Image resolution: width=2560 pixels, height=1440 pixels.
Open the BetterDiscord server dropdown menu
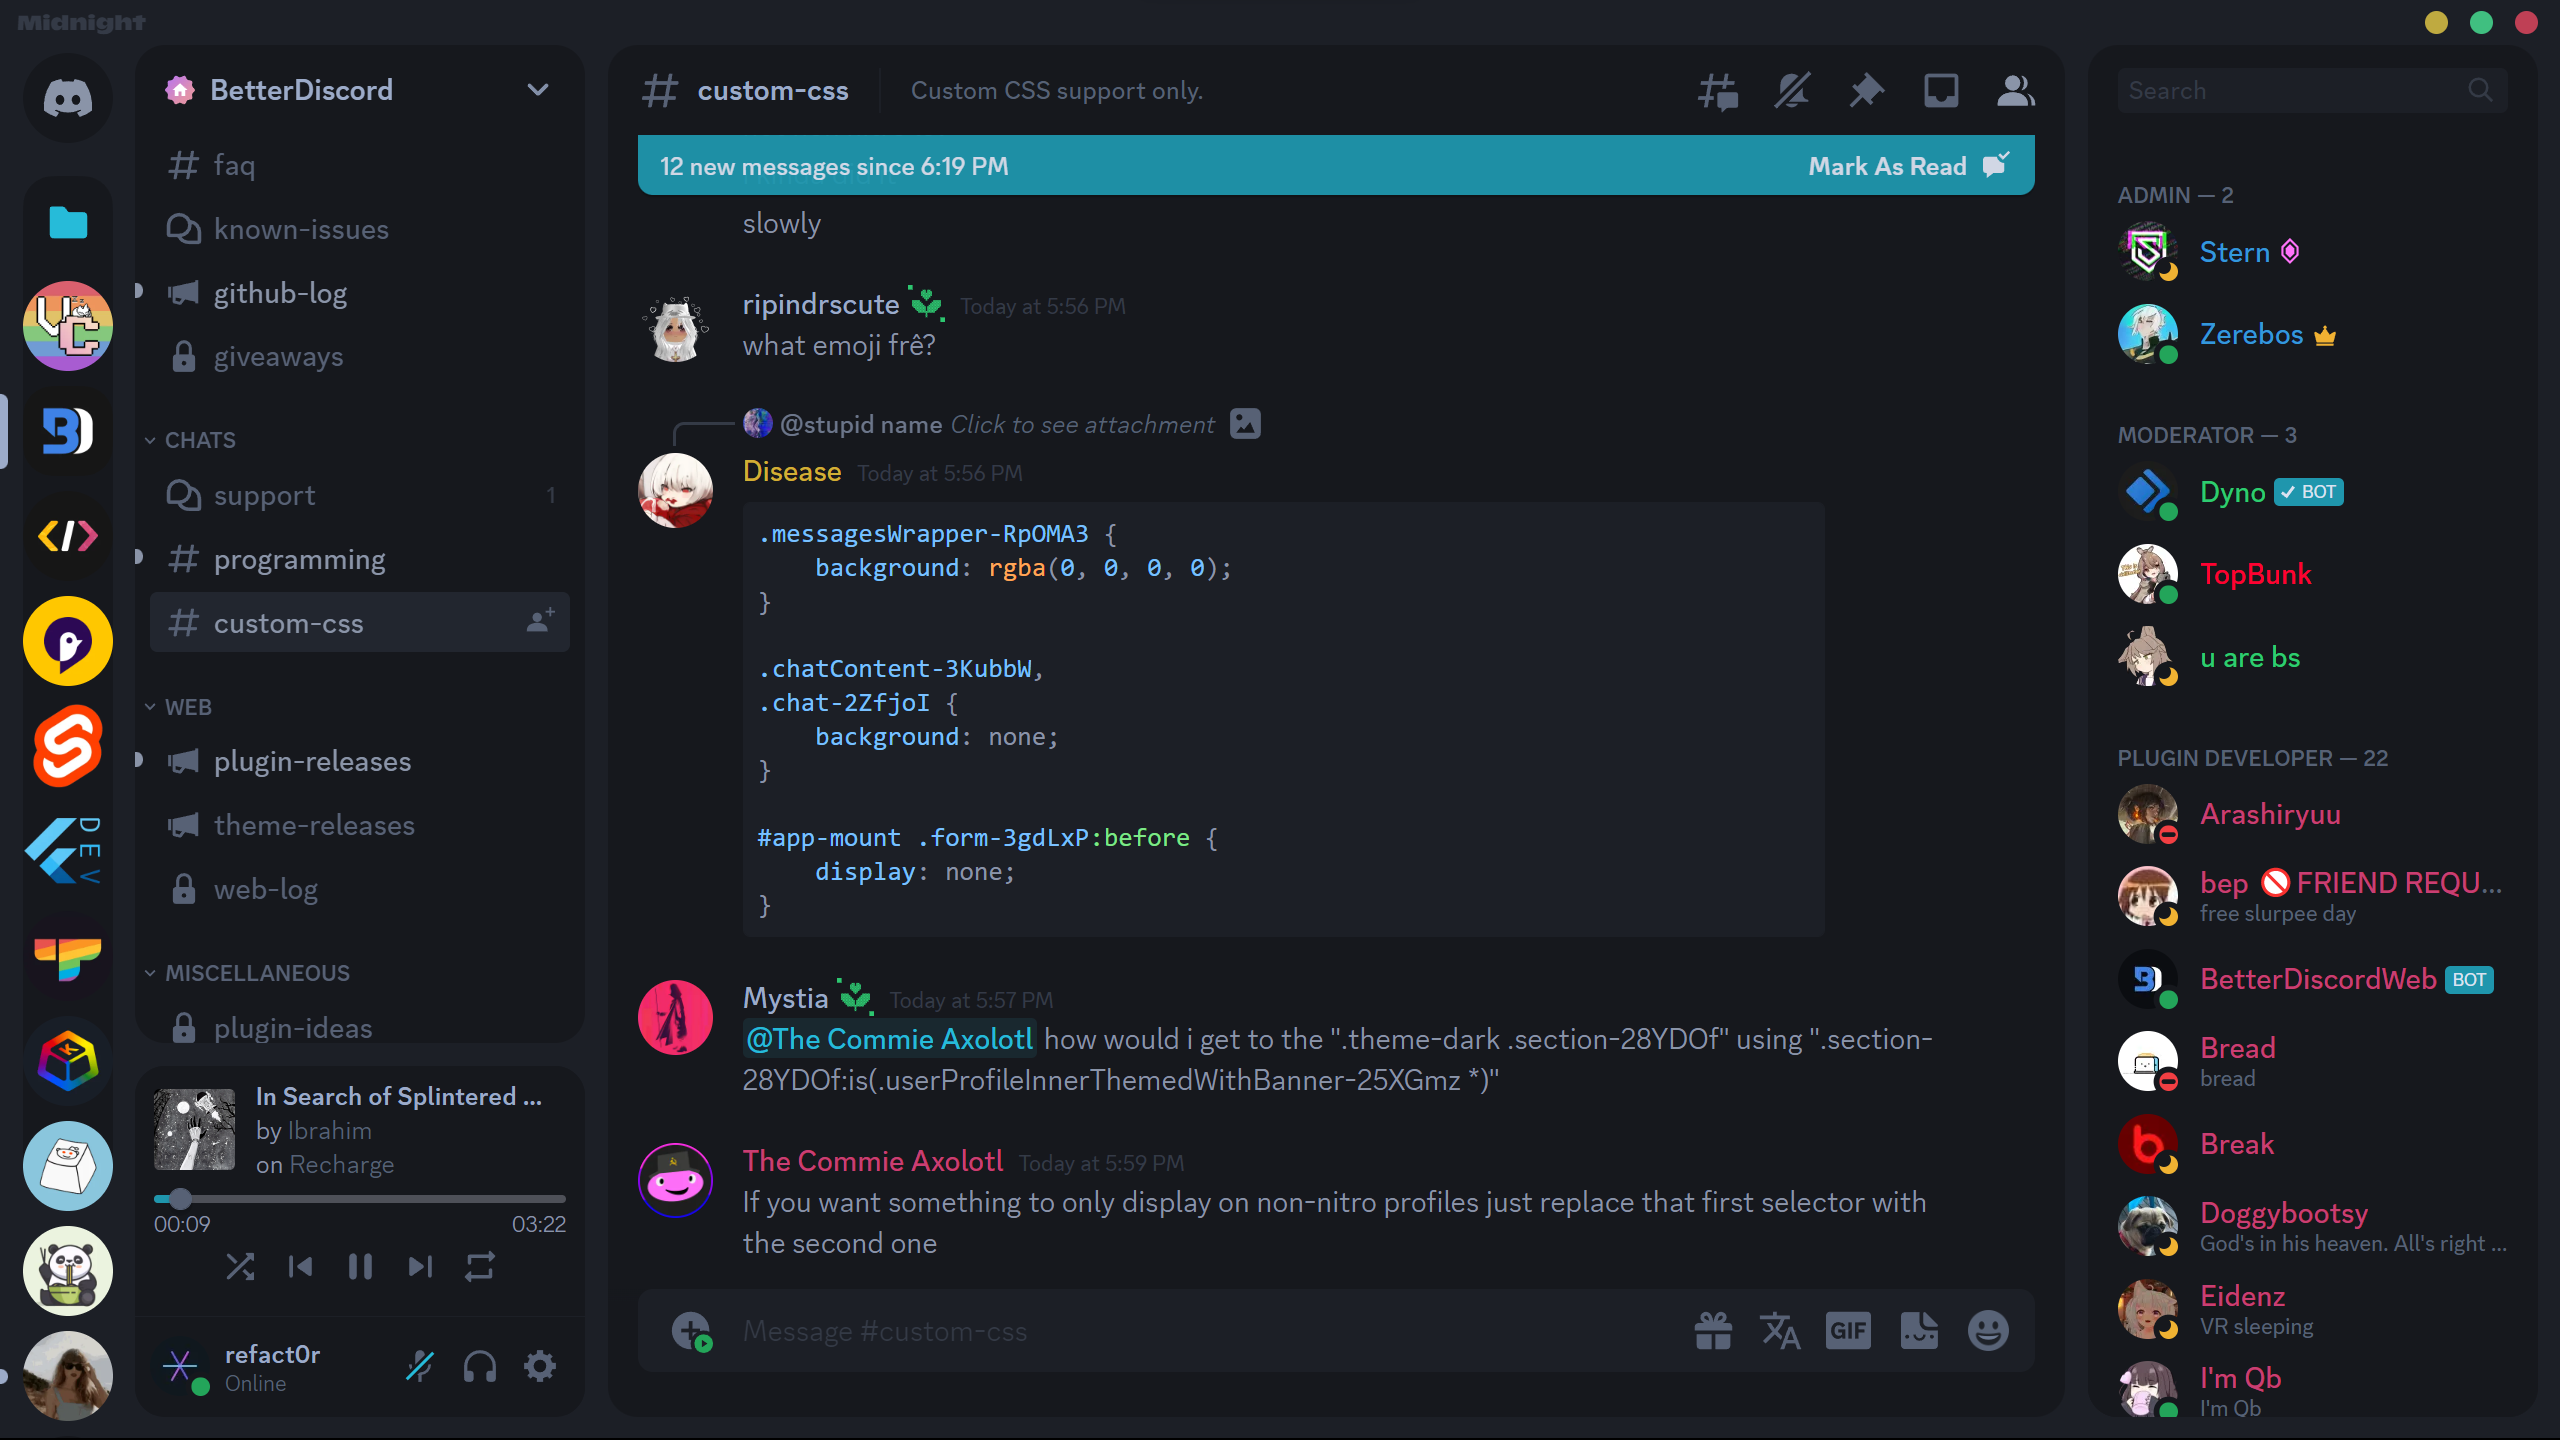point(538,90)
